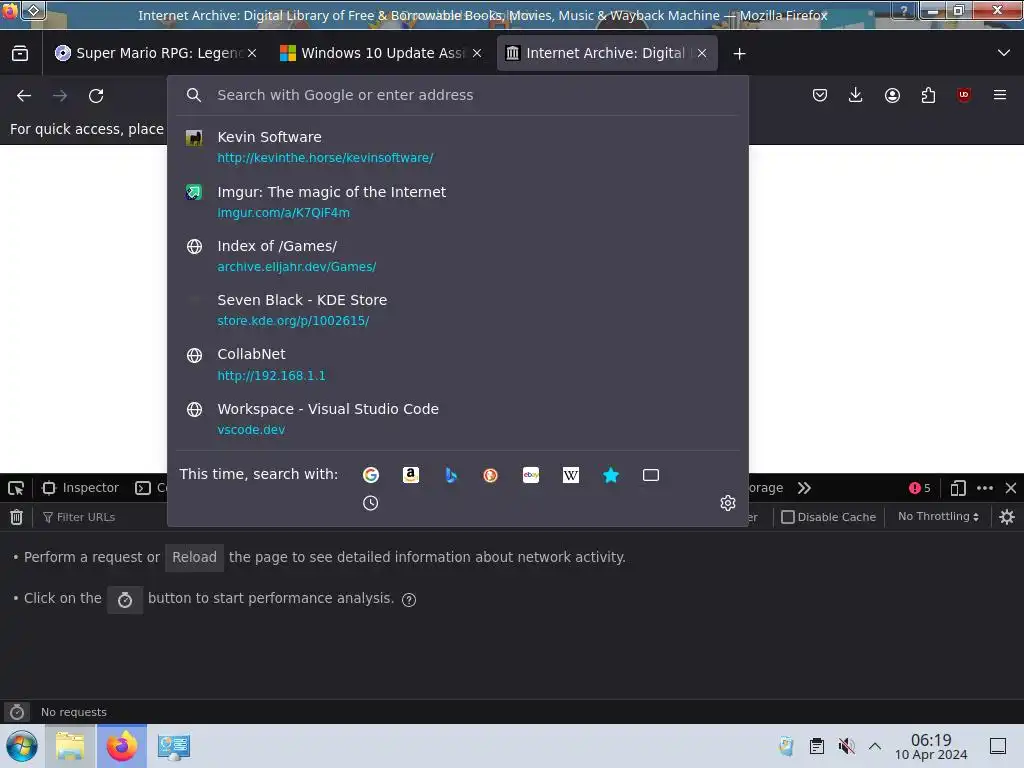Screen dimensions: 1024x768
Task: Search this time with Wikipedia icon
Action: [x=571, y=475]
